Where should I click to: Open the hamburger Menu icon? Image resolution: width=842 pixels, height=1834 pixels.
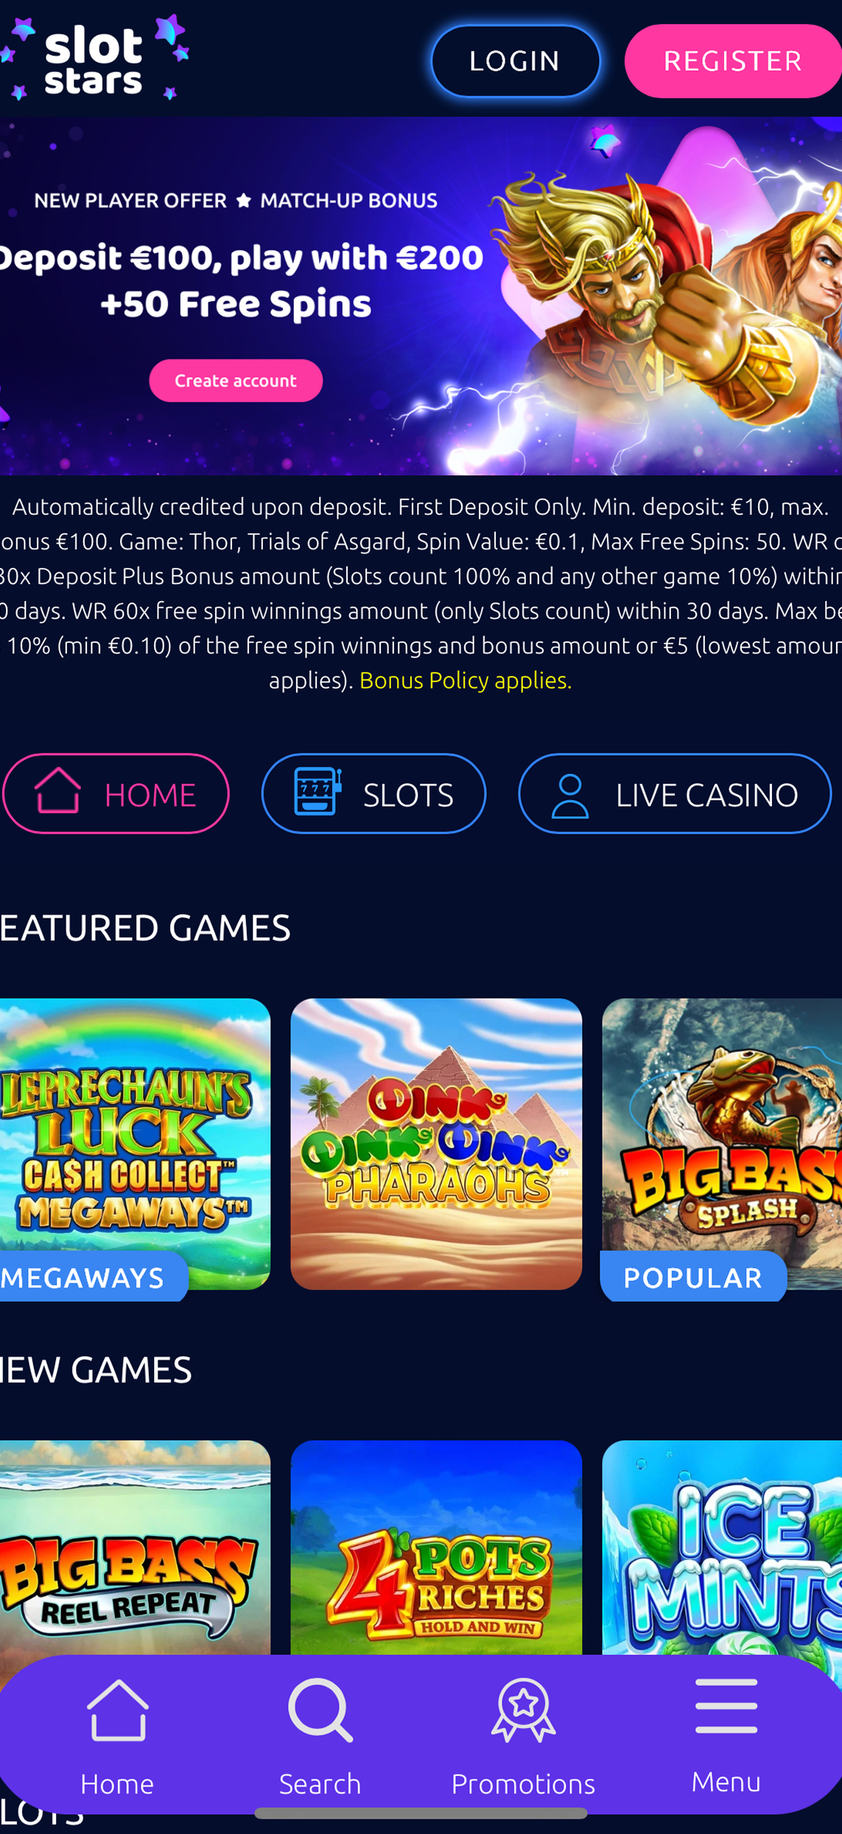click(726, 1706)
